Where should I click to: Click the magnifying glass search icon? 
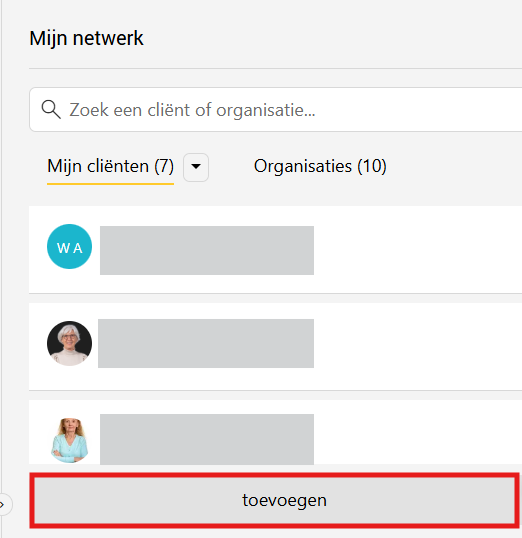[x=51, y=109]
